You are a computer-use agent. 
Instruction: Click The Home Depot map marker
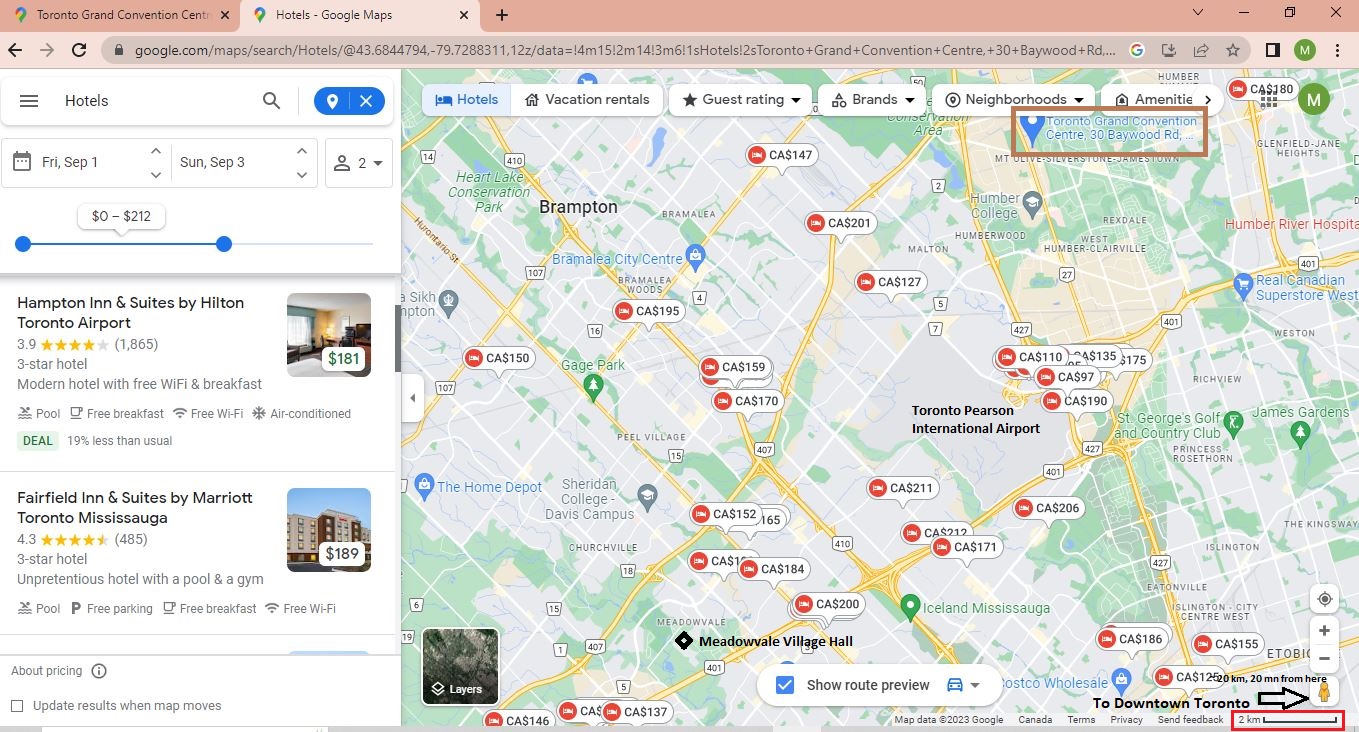tap(424, 486)
